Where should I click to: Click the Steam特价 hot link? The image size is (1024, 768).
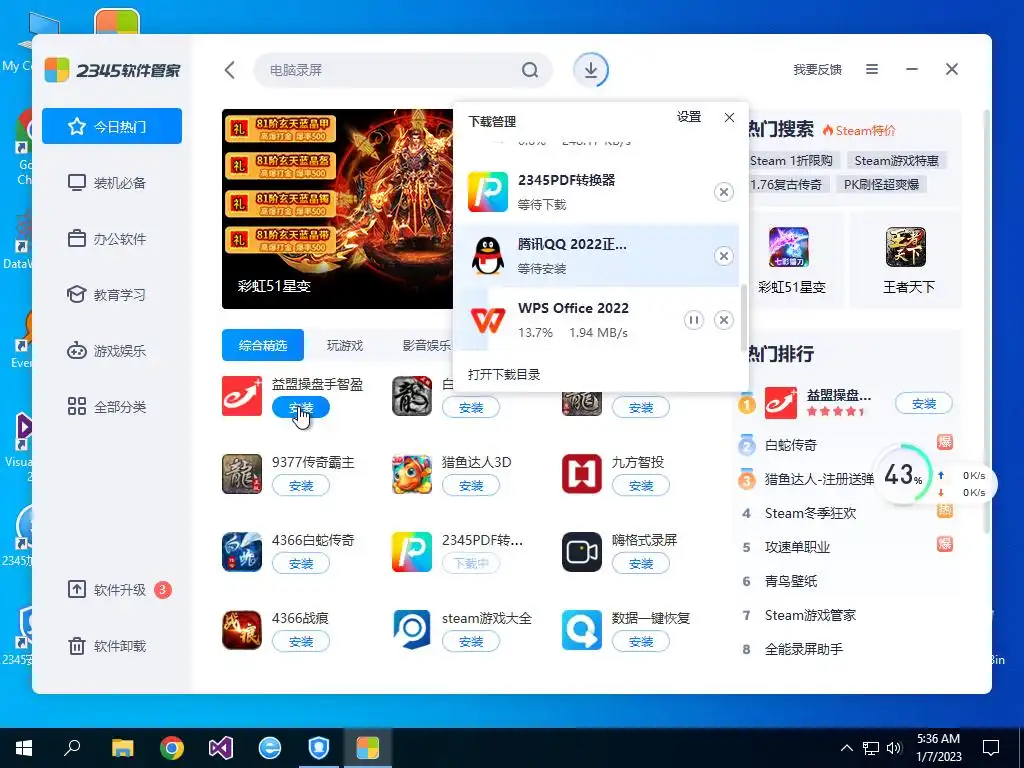point(859,131)
